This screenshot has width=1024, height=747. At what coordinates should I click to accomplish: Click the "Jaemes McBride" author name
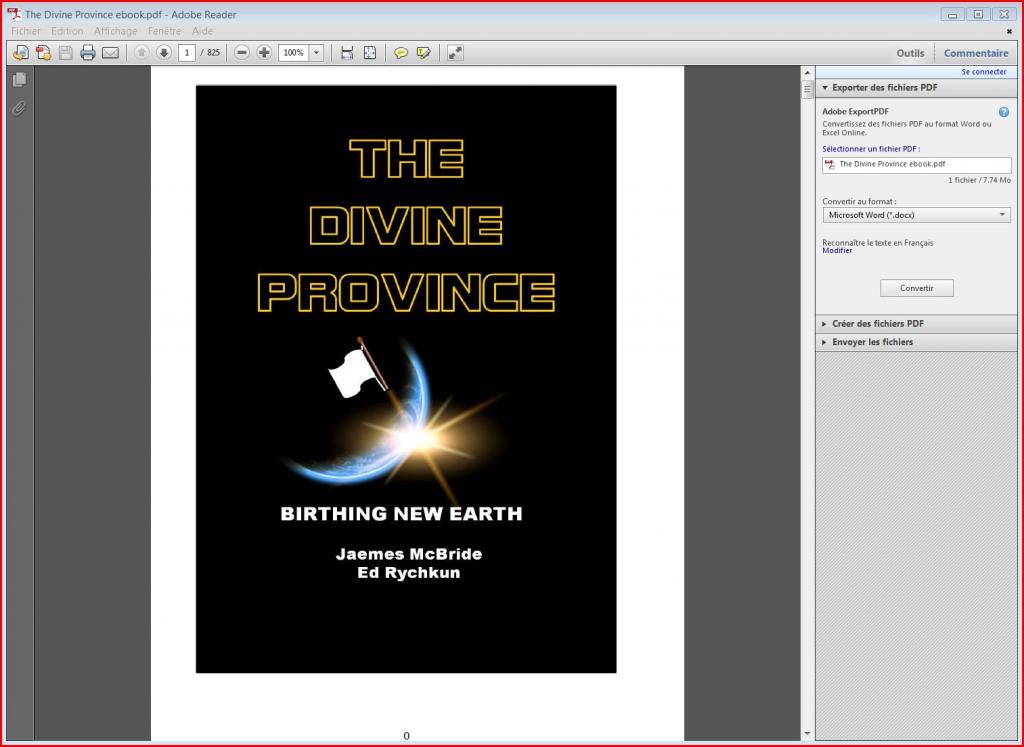[x=409, y=554]
